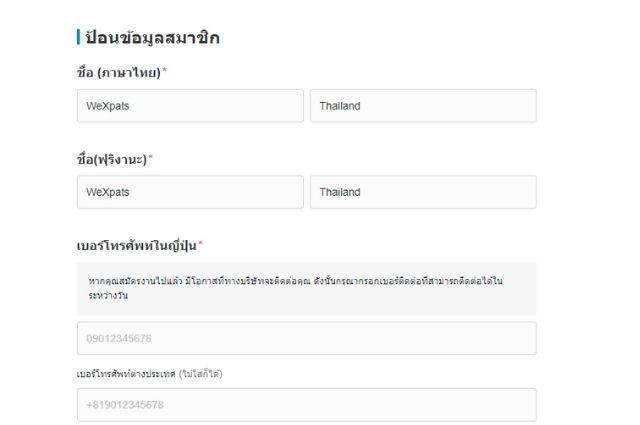Focus the furigana last name field with Thailand
The width and height of the screenshot is (640, 425).
pos(423,192)
